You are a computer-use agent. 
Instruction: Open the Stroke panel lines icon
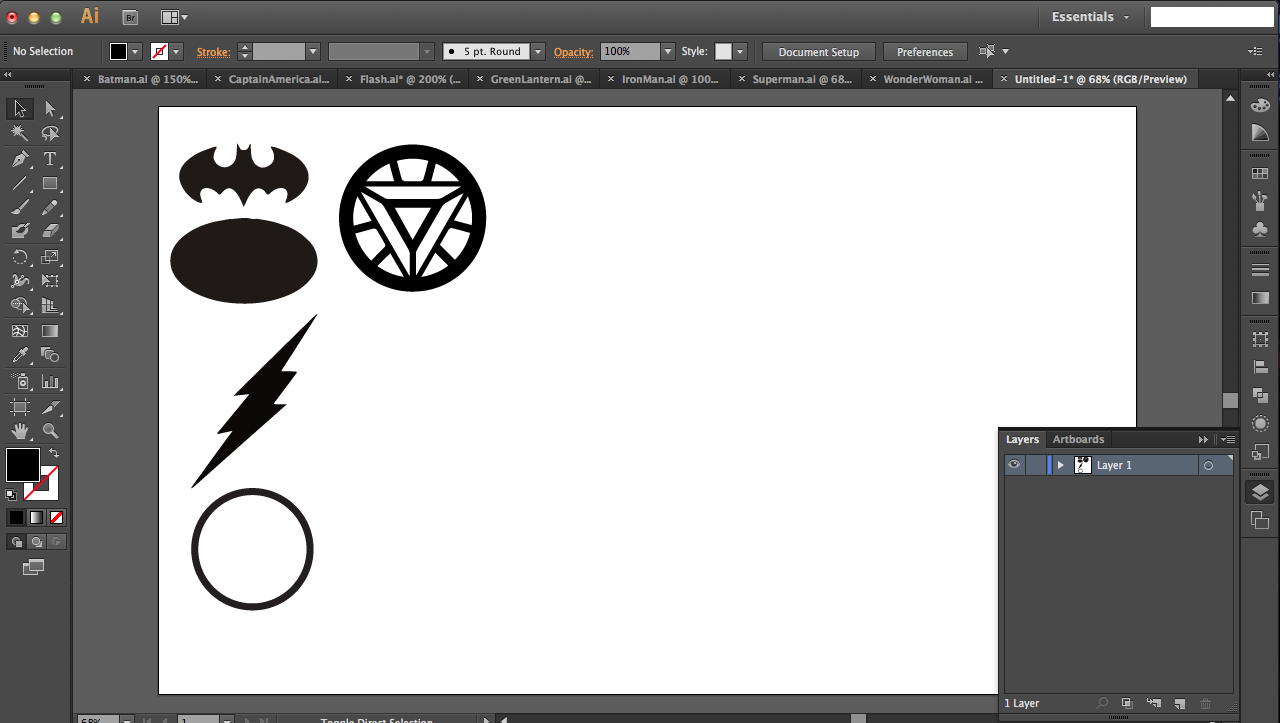[x=1260, y=270]
